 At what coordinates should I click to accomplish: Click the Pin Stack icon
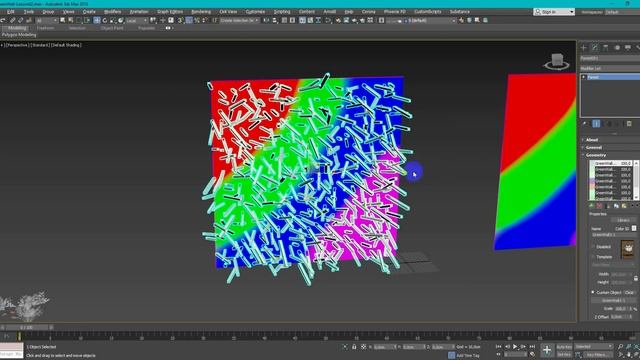pyautogui.click(x=584, y=124)
